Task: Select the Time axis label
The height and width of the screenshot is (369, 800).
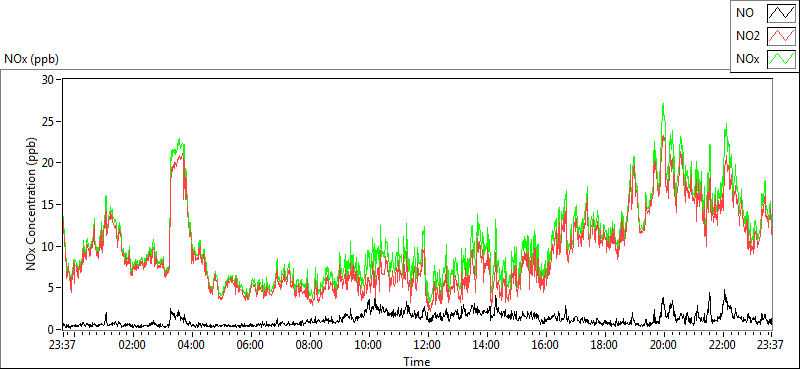Action: point(417,362)
